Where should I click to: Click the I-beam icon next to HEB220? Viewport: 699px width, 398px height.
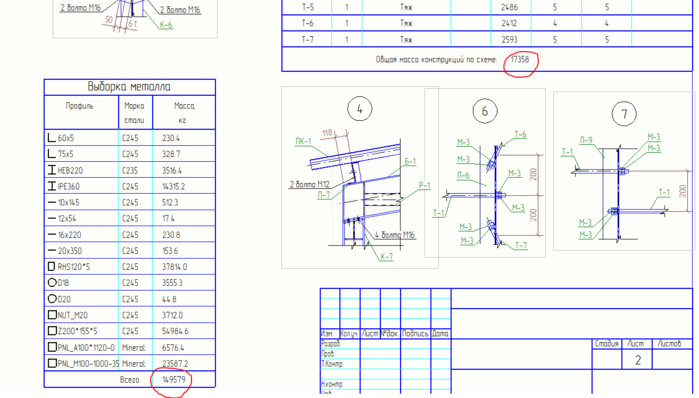52,170
